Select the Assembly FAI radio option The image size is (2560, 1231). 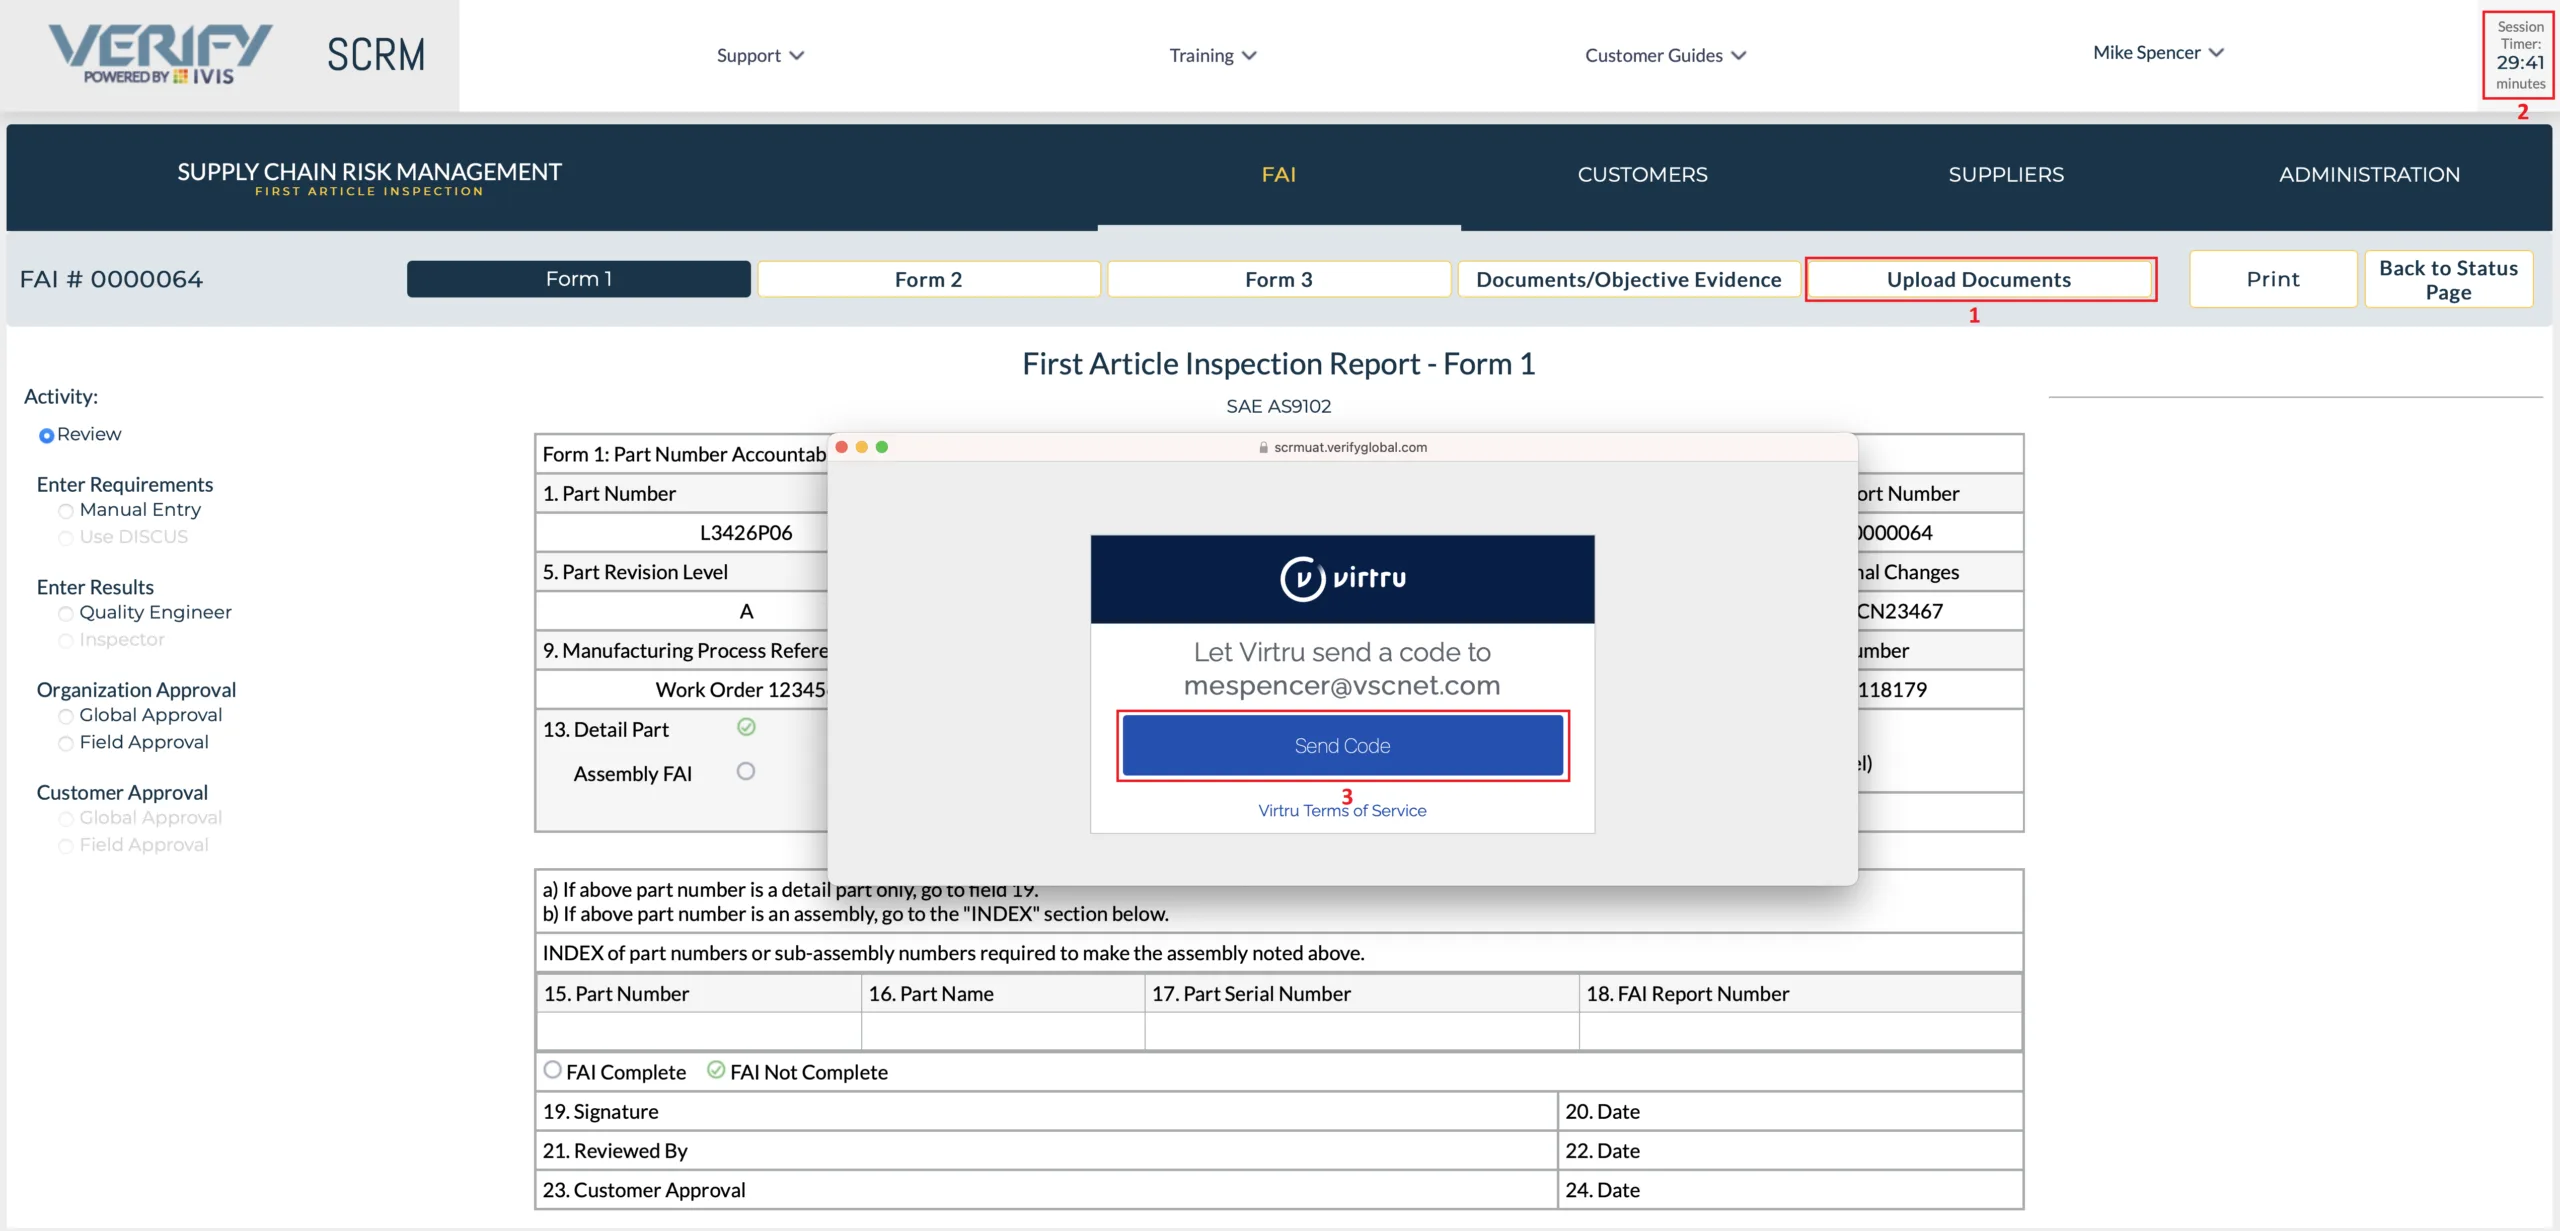pyautogui.click(x=746, y=771)
